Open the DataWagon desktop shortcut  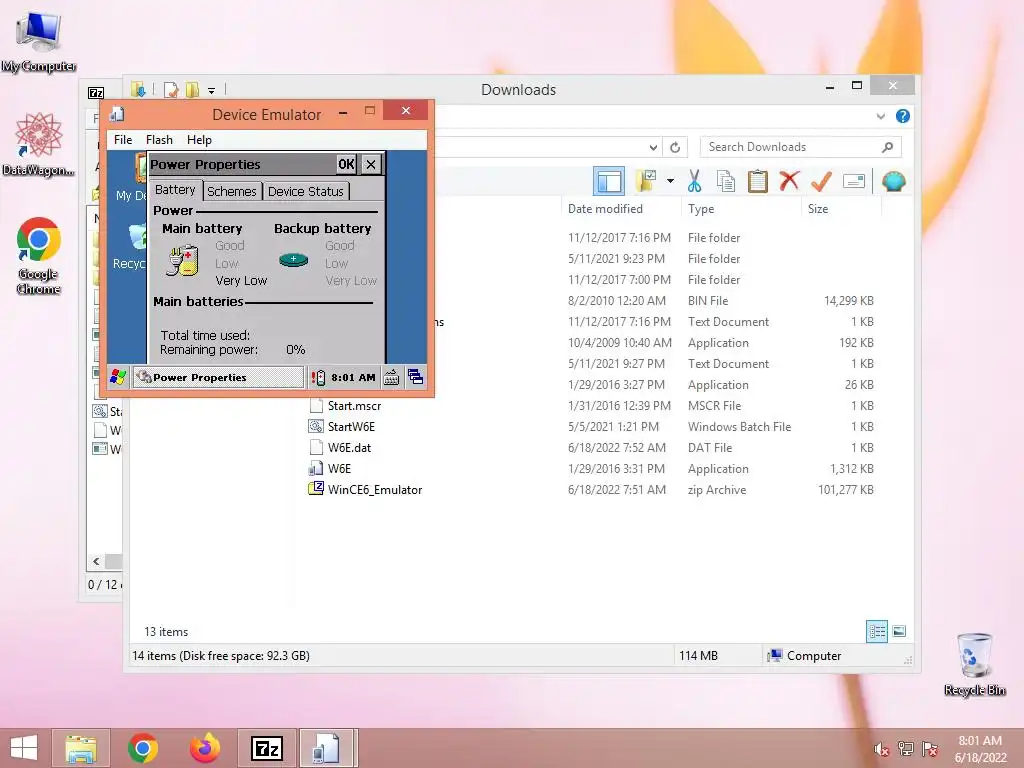[39, 144]
